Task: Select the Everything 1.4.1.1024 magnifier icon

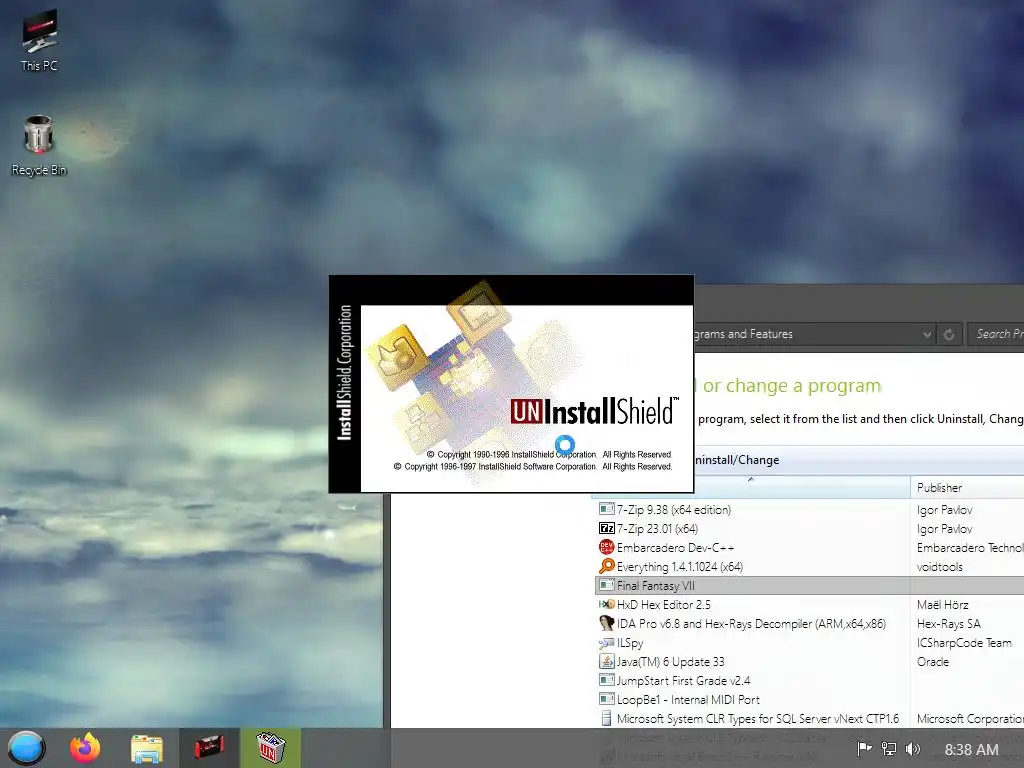Action: [606, 566]
